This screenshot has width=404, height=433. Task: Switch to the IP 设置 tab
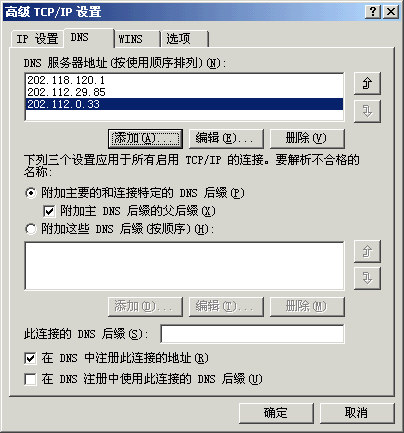point(37,39)
